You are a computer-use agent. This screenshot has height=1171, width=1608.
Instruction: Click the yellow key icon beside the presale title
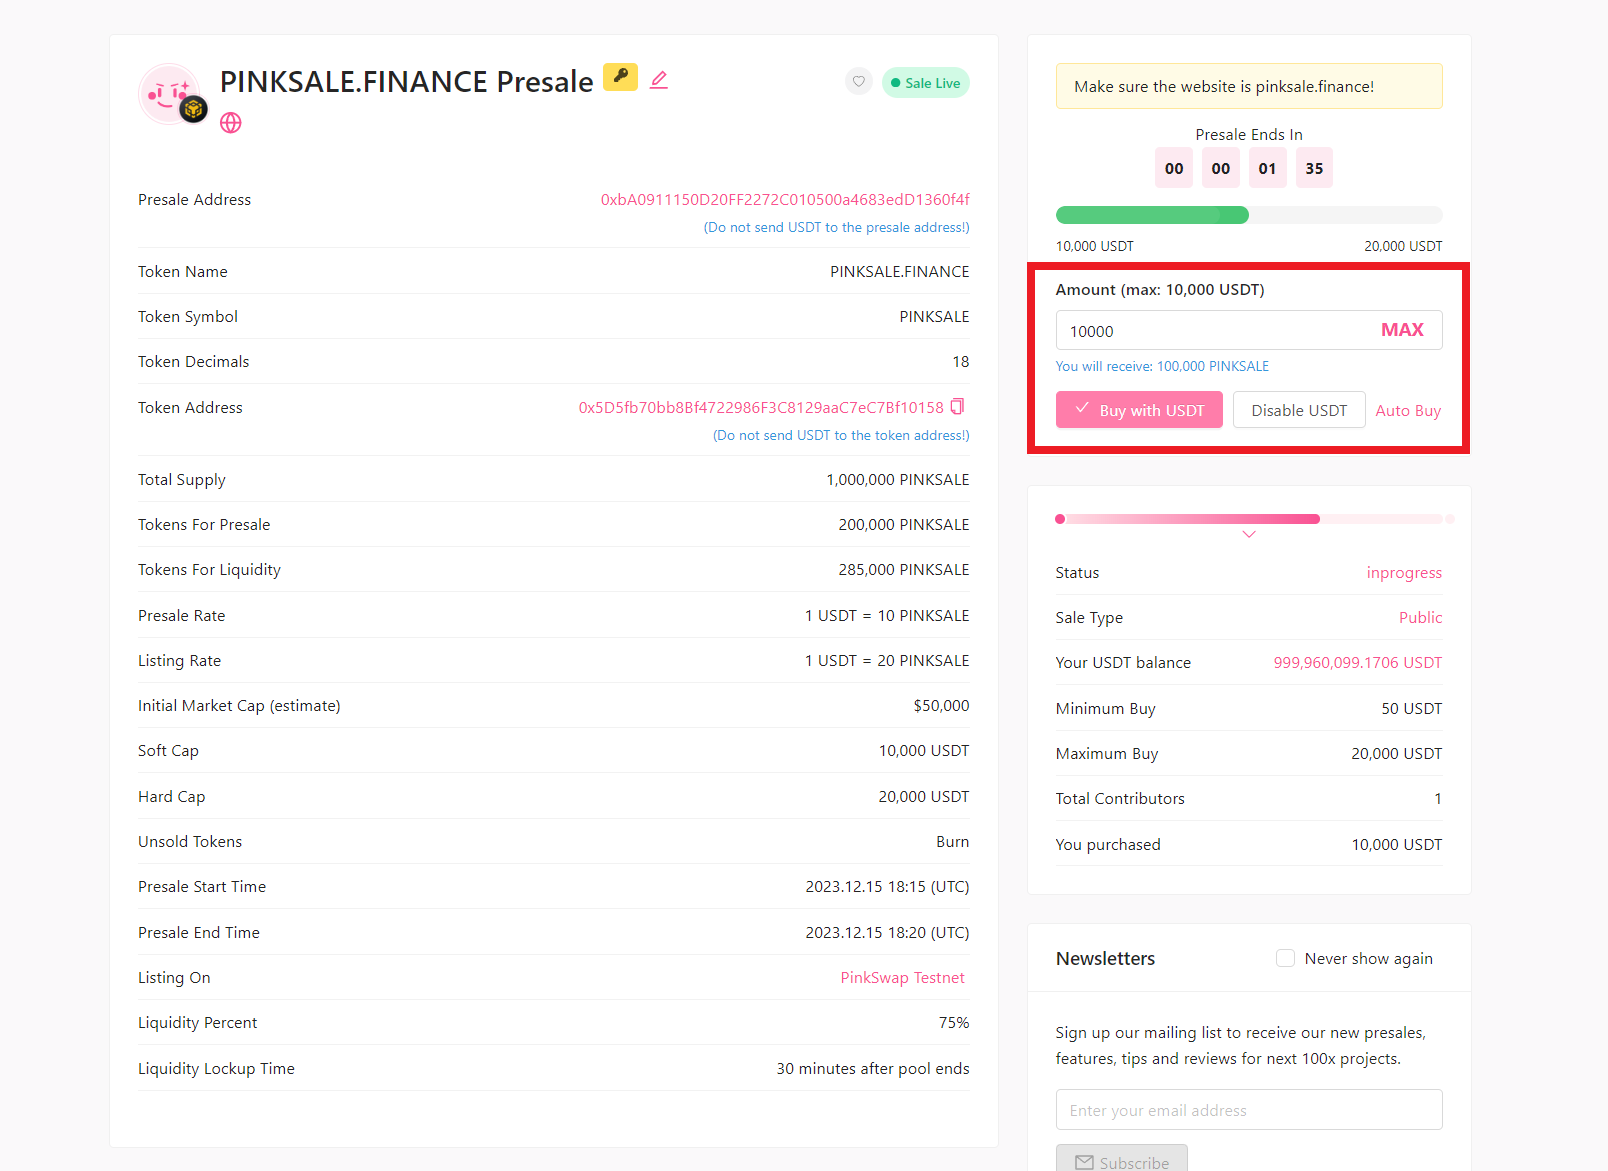point(620,77)
